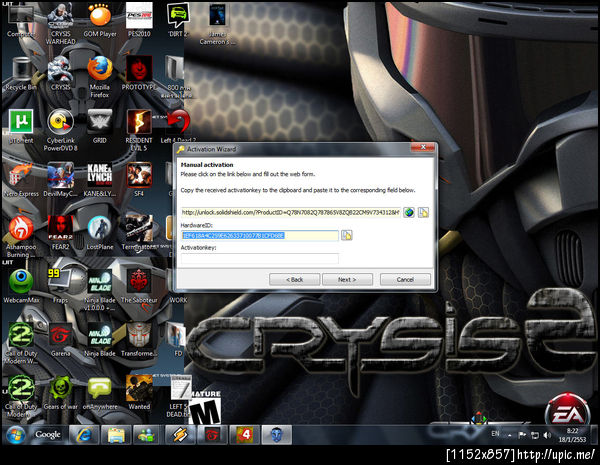Open GRID game shortcut

click(100, 126)
